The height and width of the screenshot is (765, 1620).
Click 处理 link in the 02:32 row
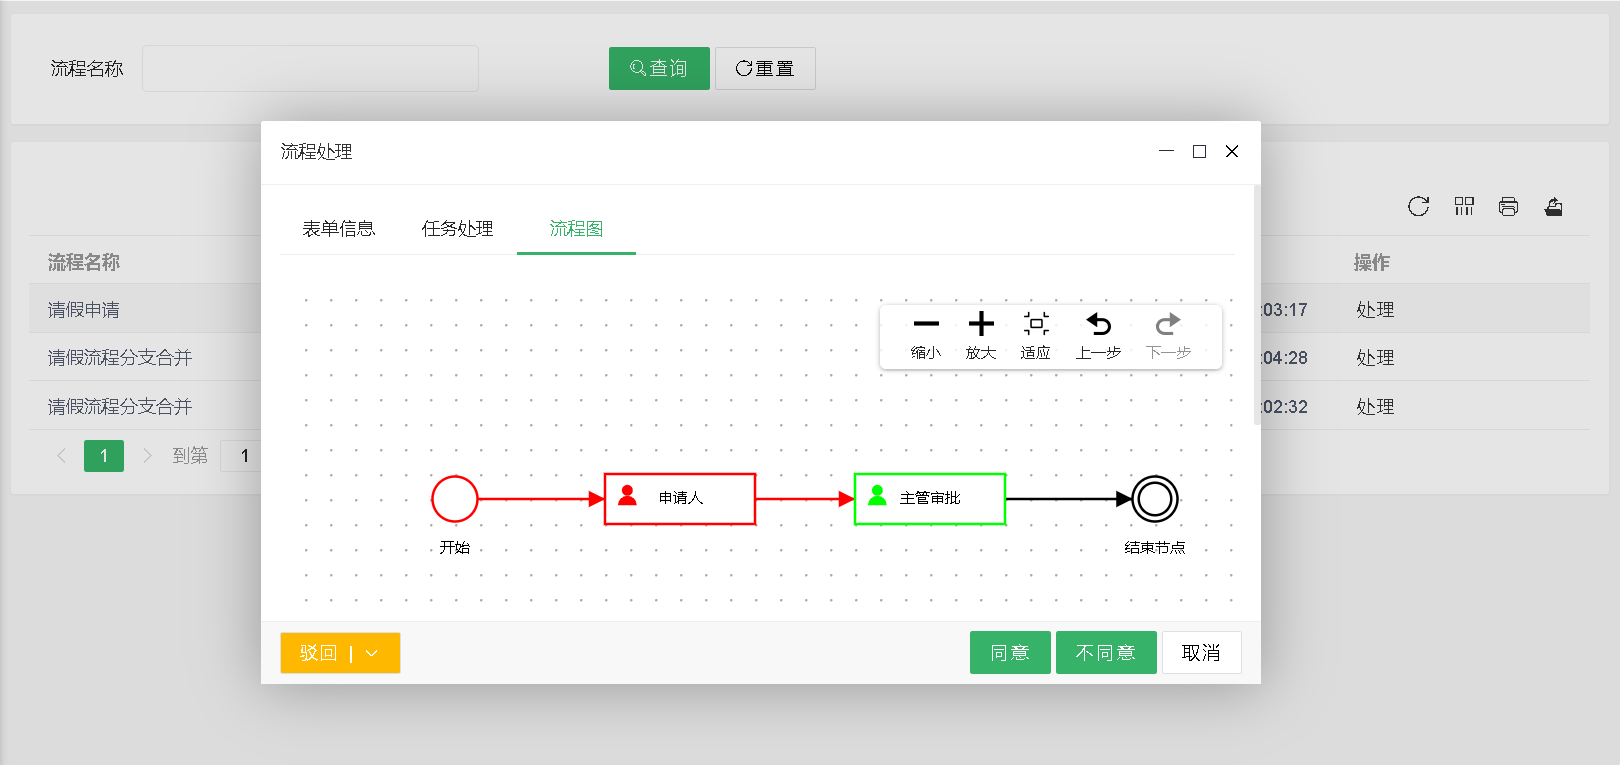(x=1375, y=407)
